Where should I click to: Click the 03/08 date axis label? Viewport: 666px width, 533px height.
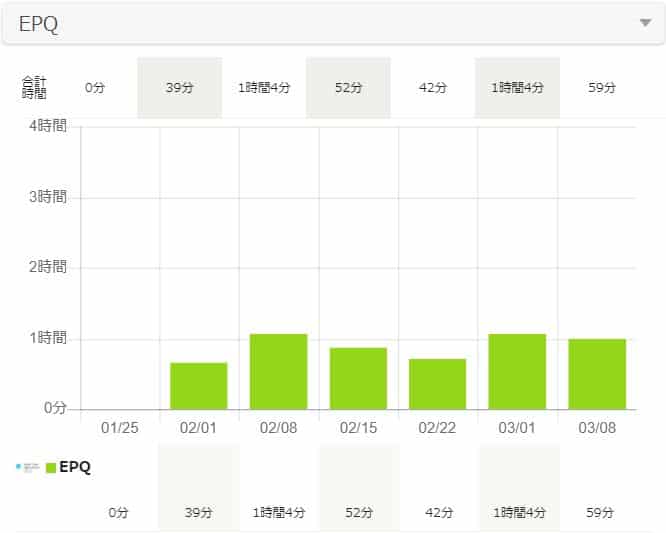597,427
